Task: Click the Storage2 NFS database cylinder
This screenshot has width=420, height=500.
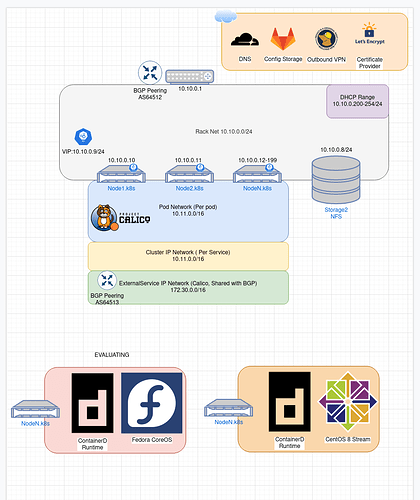Action: click(336, 180)
